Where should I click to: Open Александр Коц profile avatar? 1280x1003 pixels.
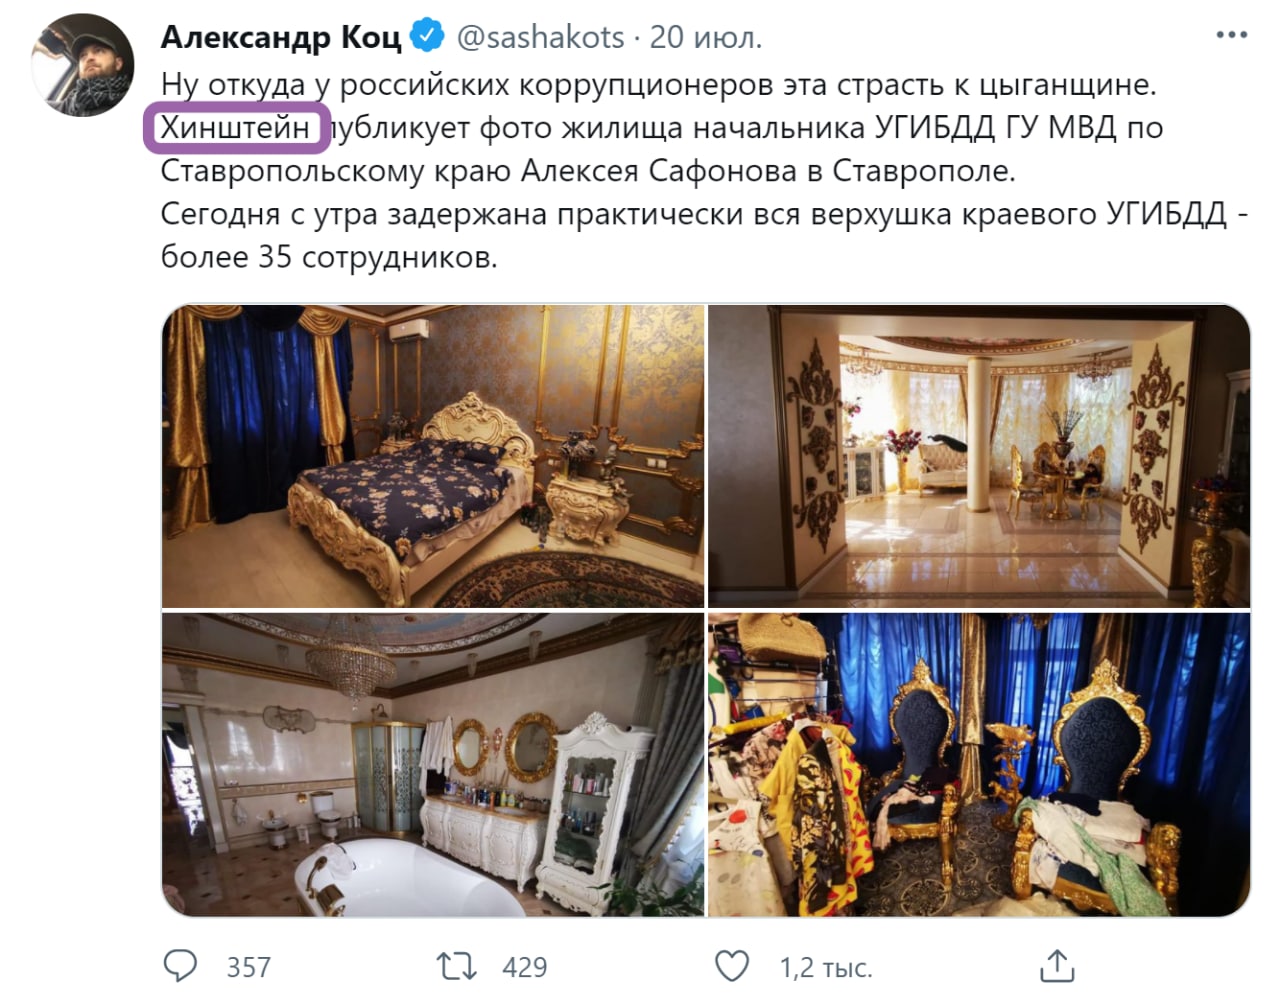[84, 66]
